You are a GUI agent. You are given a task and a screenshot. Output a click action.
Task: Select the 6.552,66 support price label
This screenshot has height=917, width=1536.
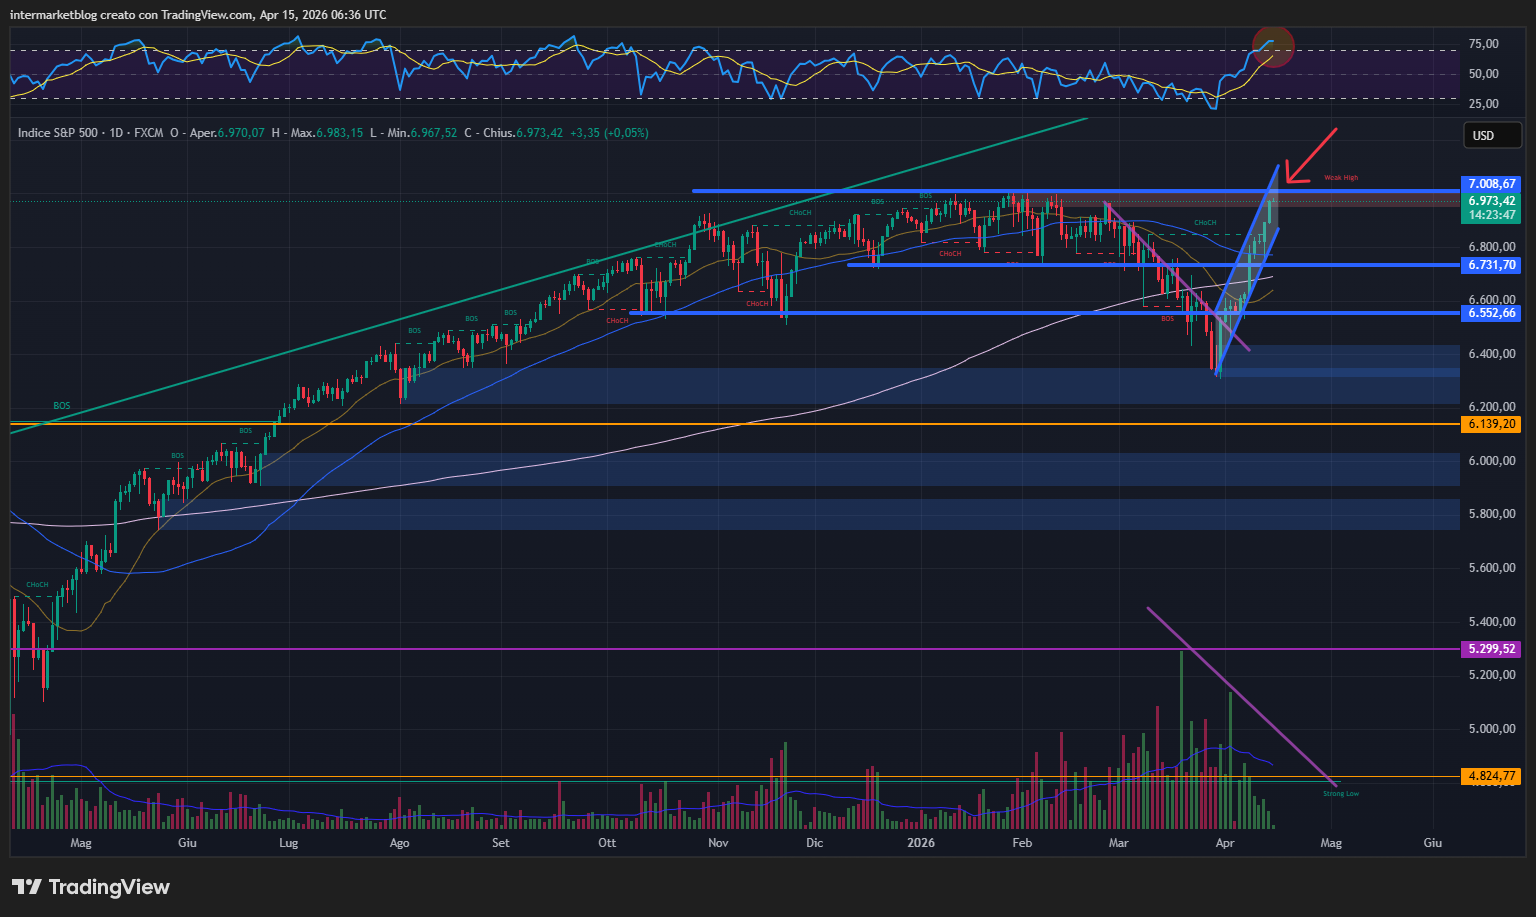coord(1491,313)
